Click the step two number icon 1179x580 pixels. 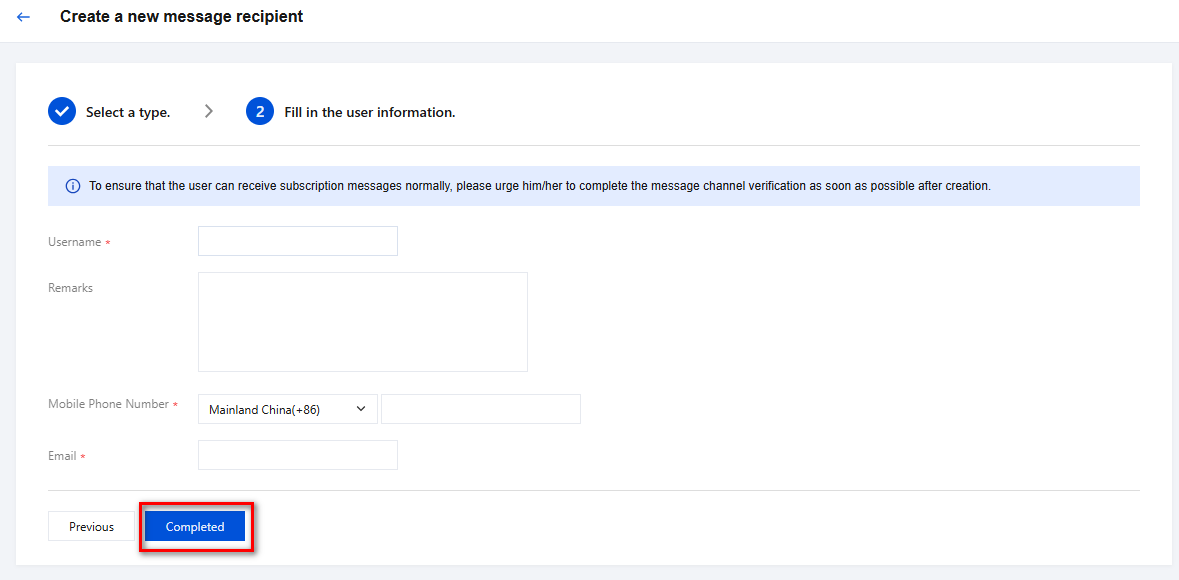260,111
